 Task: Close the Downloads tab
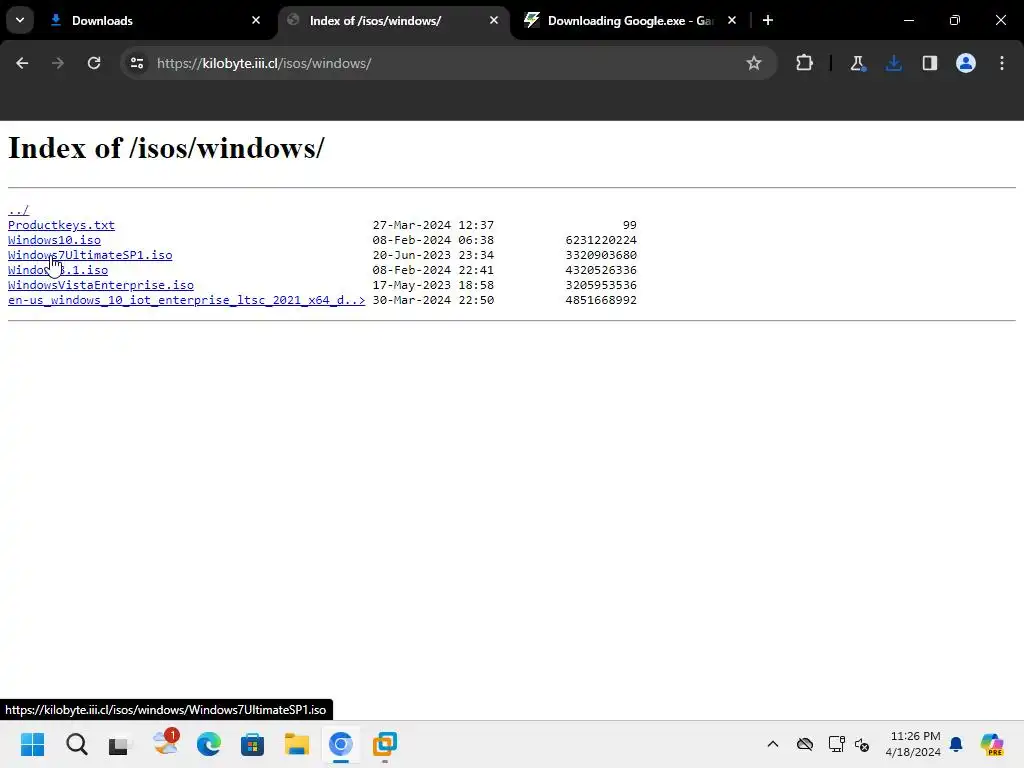click(x=256, y=20)
